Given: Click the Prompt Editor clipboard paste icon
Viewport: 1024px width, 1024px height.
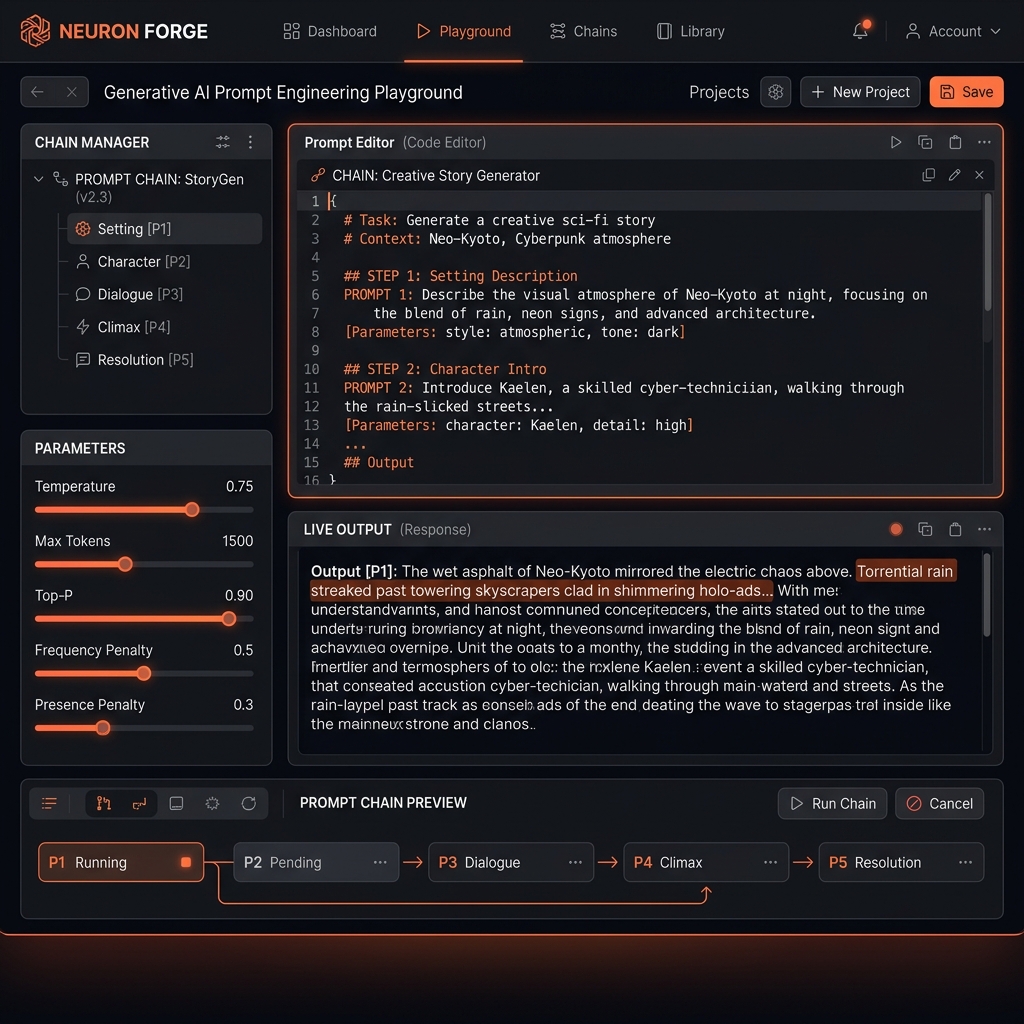Looking at the screenshot, I should pos(955,142).
